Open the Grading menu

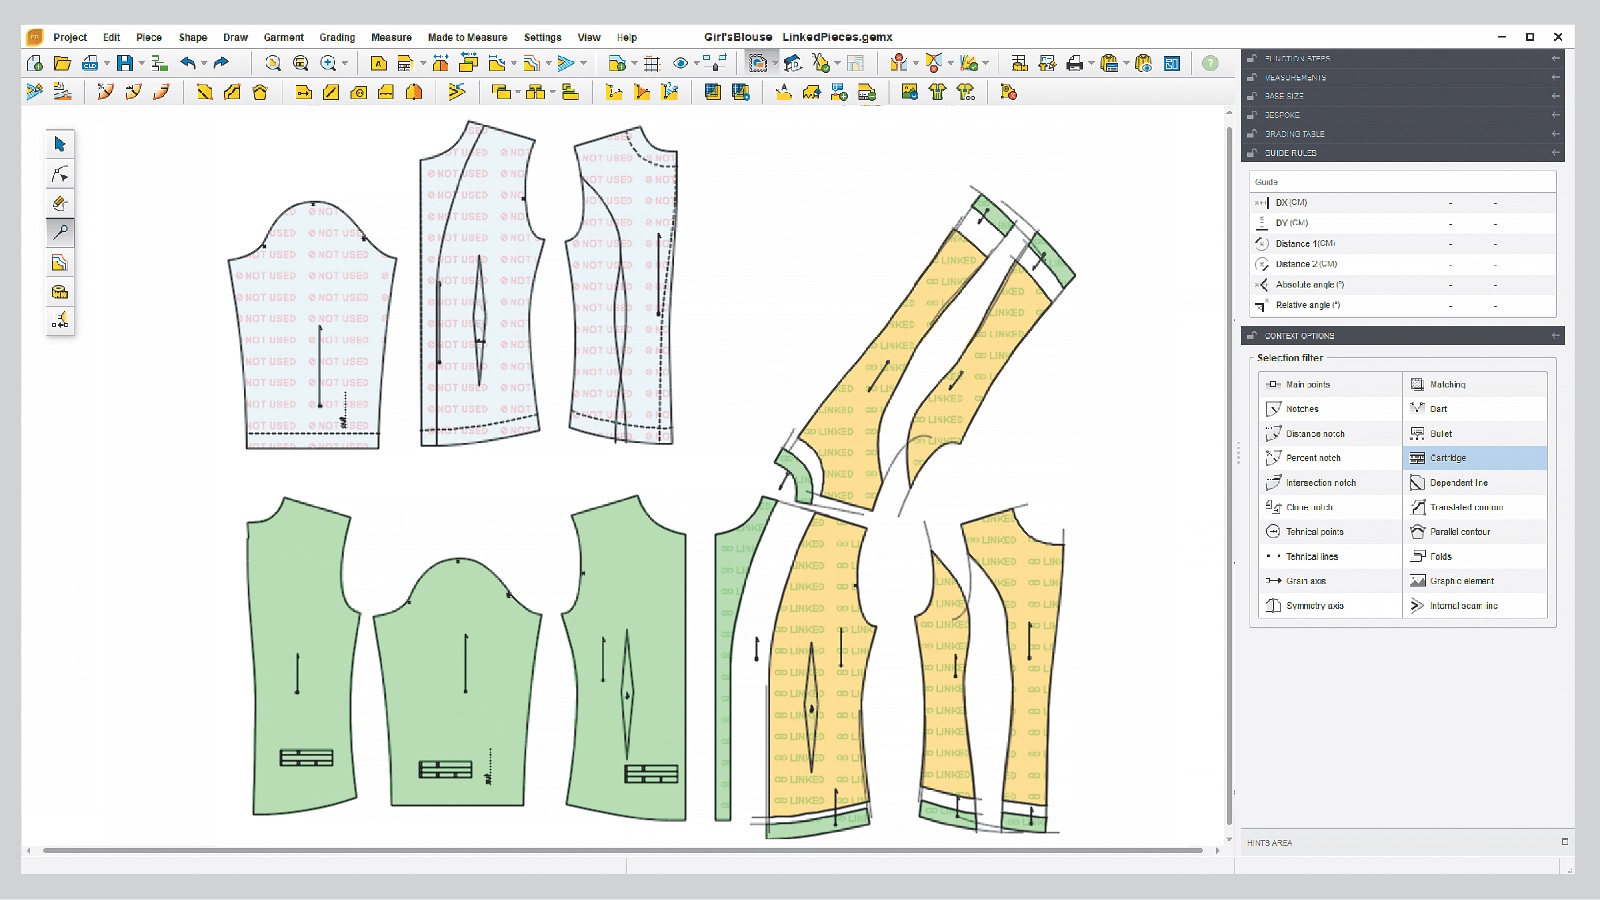click(x=337, y=37)
